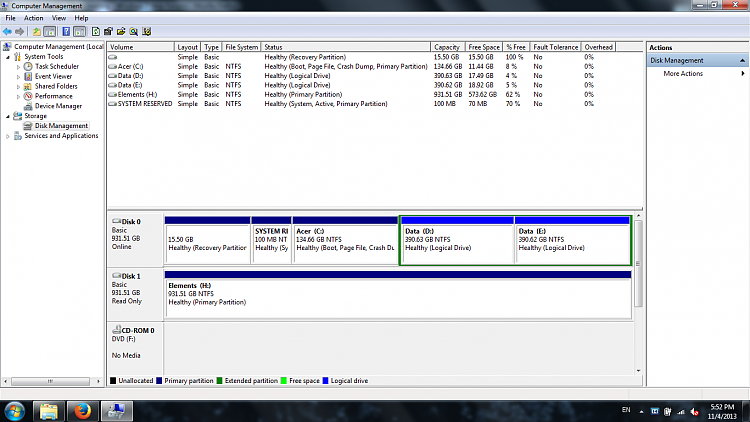Viewport: 750px width, 422px height.
Task: Toggle Show/Hide Console Tree toolbar button
Action: click(49, 32)
